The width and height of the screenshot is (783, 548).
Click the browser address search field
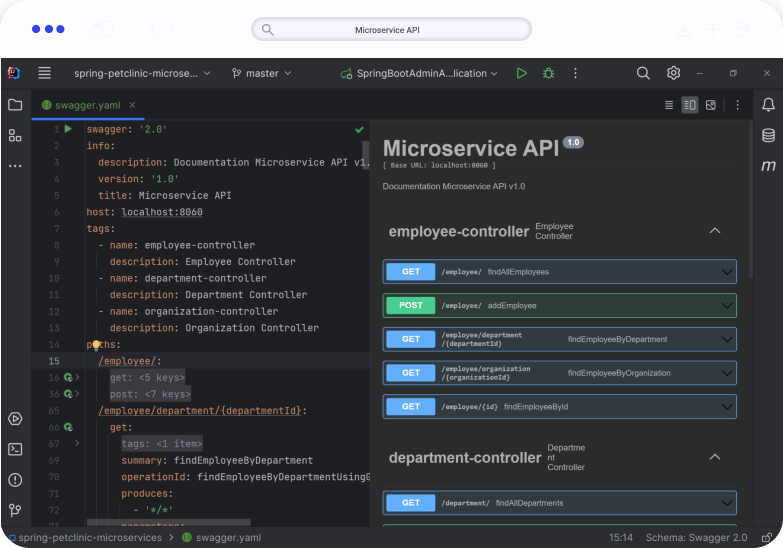(x=391, y=29)
